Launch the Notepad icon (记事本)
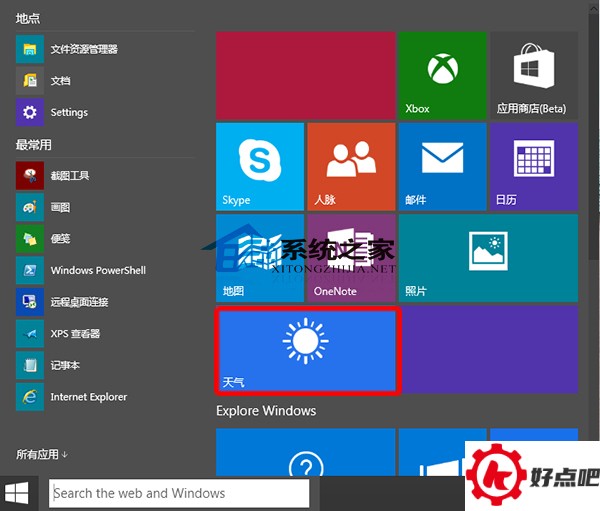Image resolution: width=600 pixels, height=511 pixels. [x=30, y=365]
